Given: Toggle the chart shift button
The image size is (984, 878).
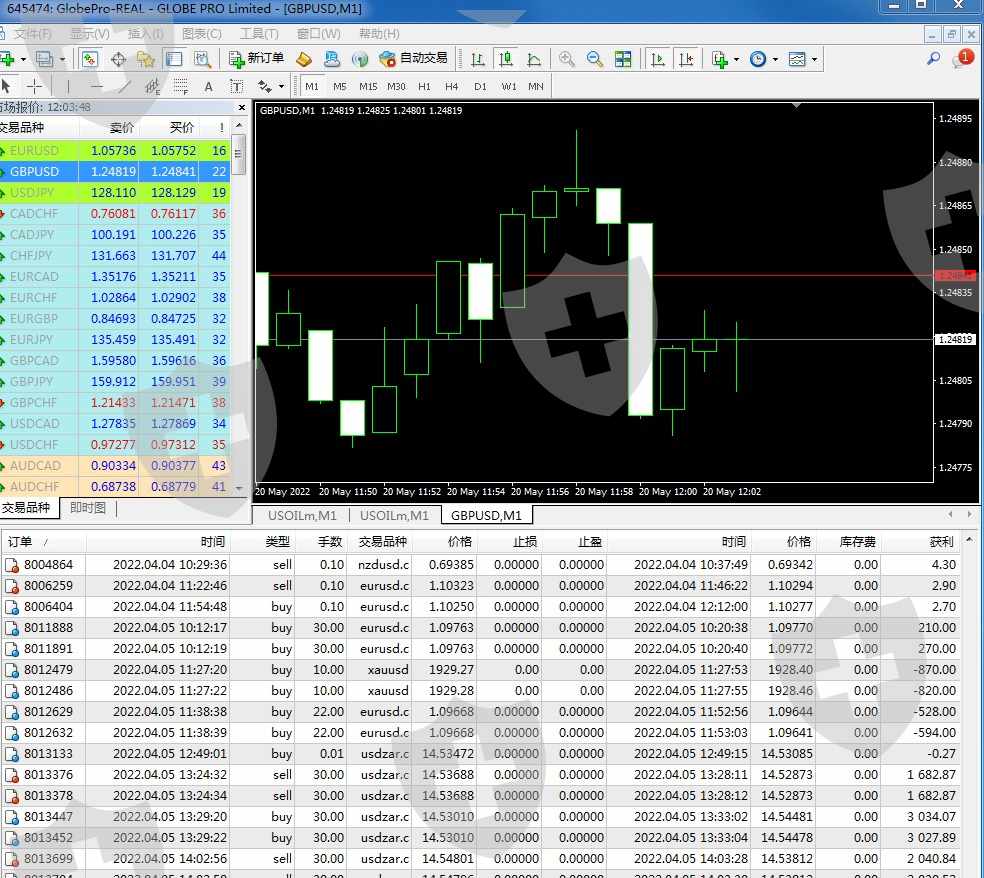Looking at the screenshot, I should [x=686, y=59].
